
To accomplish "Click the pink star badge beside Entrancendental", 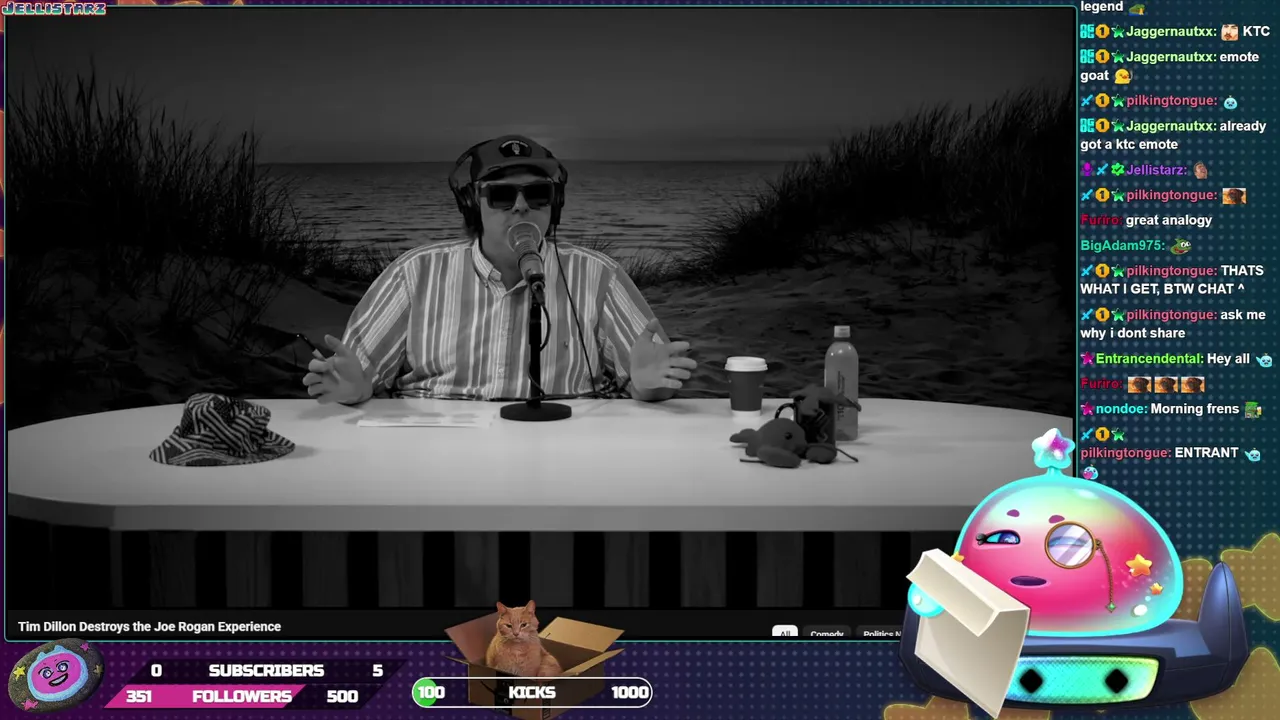I will tap(1087, 359).
